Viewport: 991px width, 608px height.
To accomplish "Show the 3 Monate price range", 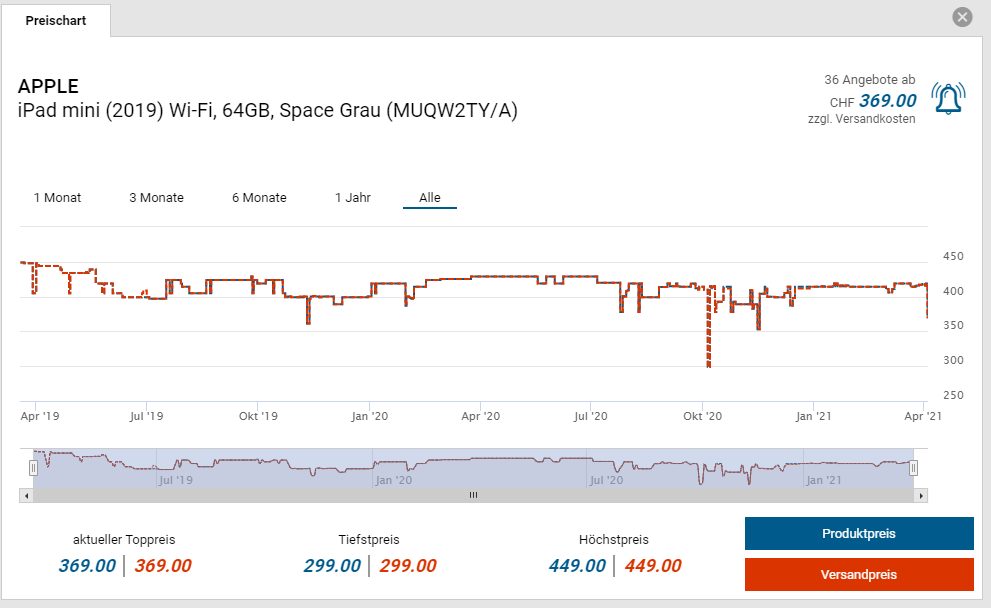I will pos(156,198).
